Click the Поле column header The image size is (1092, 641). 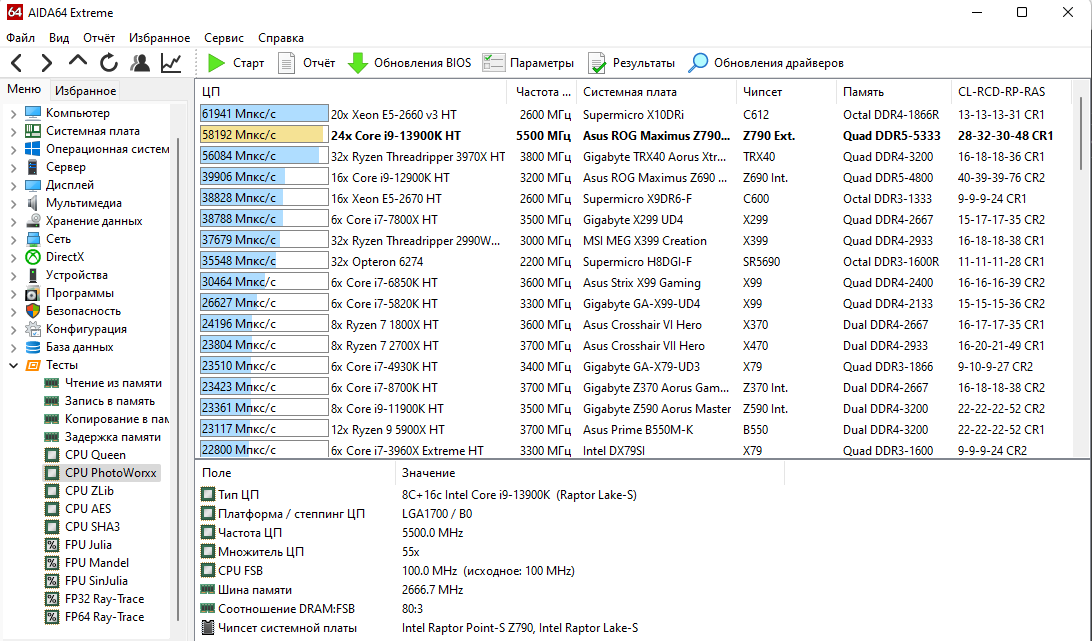tap(295, 473)
